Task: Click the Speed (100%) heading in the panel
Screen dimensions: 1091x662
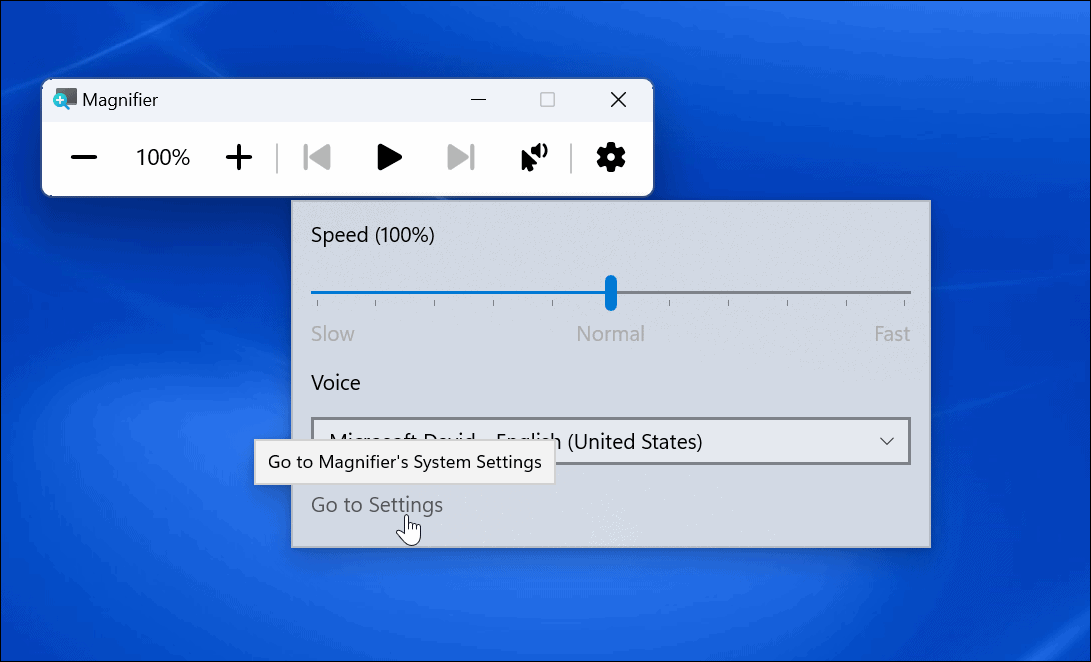Action: (x=372, y=234)
